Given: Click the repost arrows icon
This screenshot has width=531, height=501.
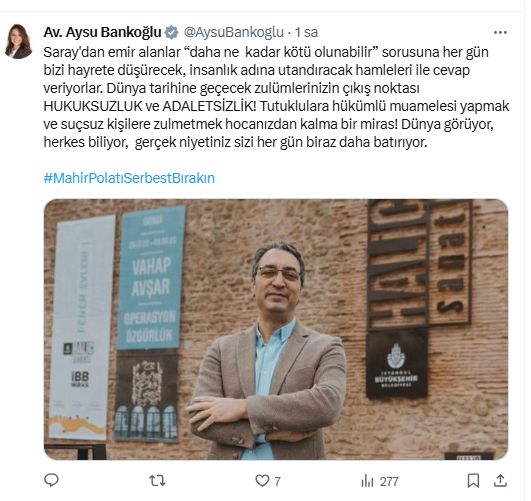Looking at the screenshot, I should click(157, 480).
